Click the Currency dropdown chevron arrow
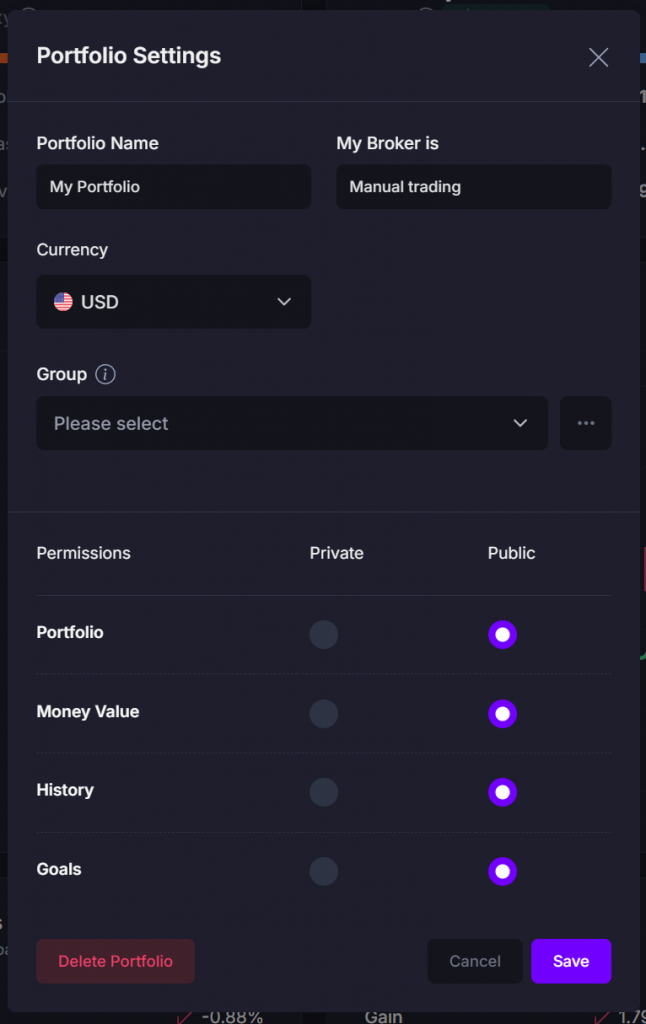 coord(283,302)
